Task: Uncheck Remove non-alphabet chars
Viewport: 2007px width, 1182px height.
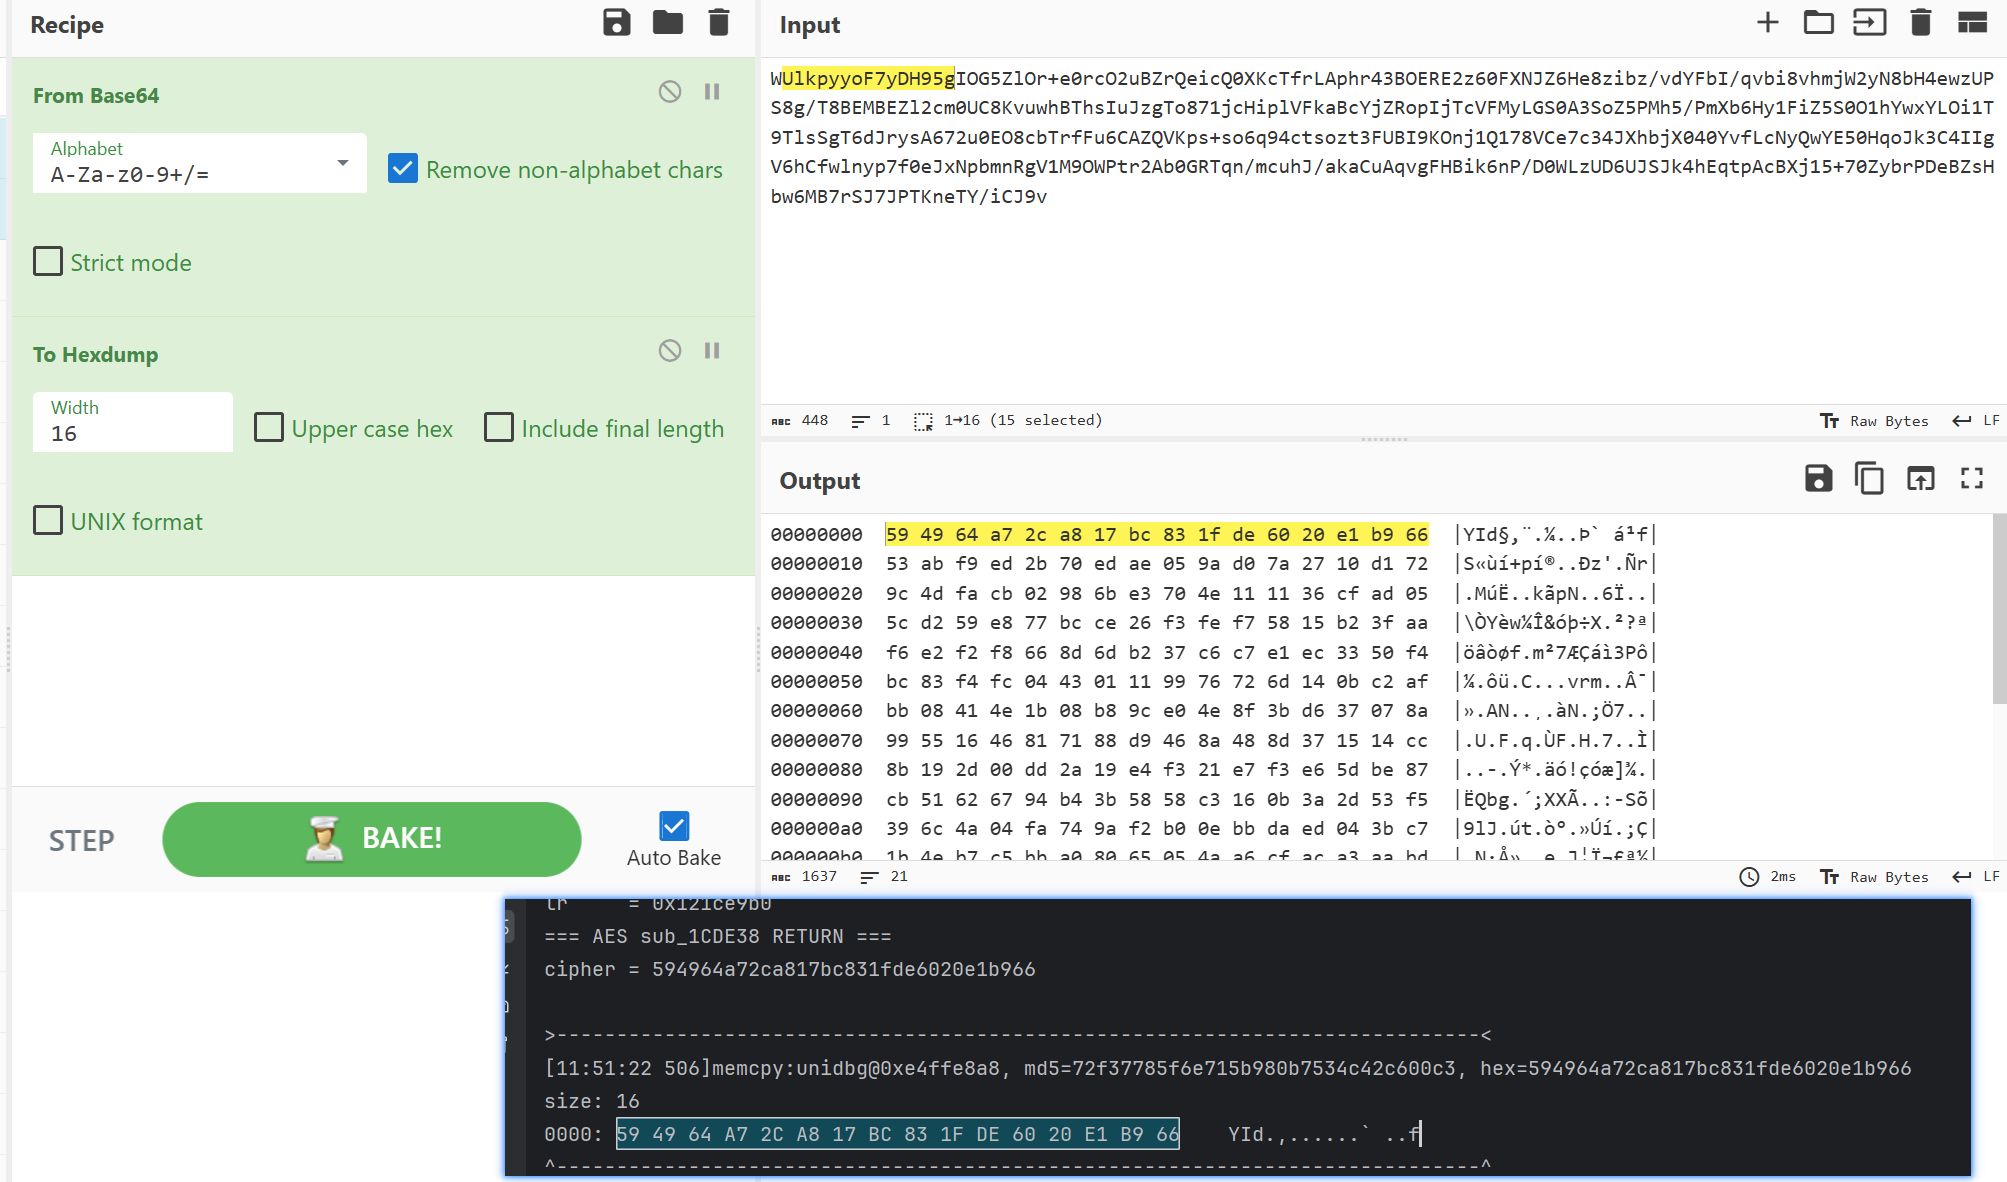Action: (x=403, y=168)
